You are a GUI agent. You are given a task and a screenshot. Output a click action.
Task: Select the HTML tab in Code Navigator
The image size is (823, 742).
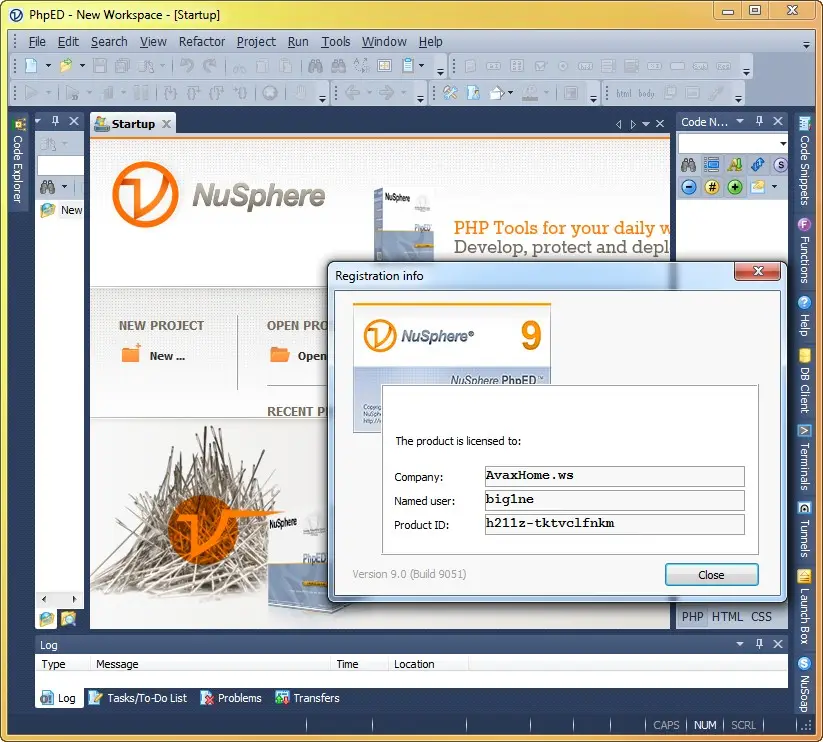coord(727,617)
